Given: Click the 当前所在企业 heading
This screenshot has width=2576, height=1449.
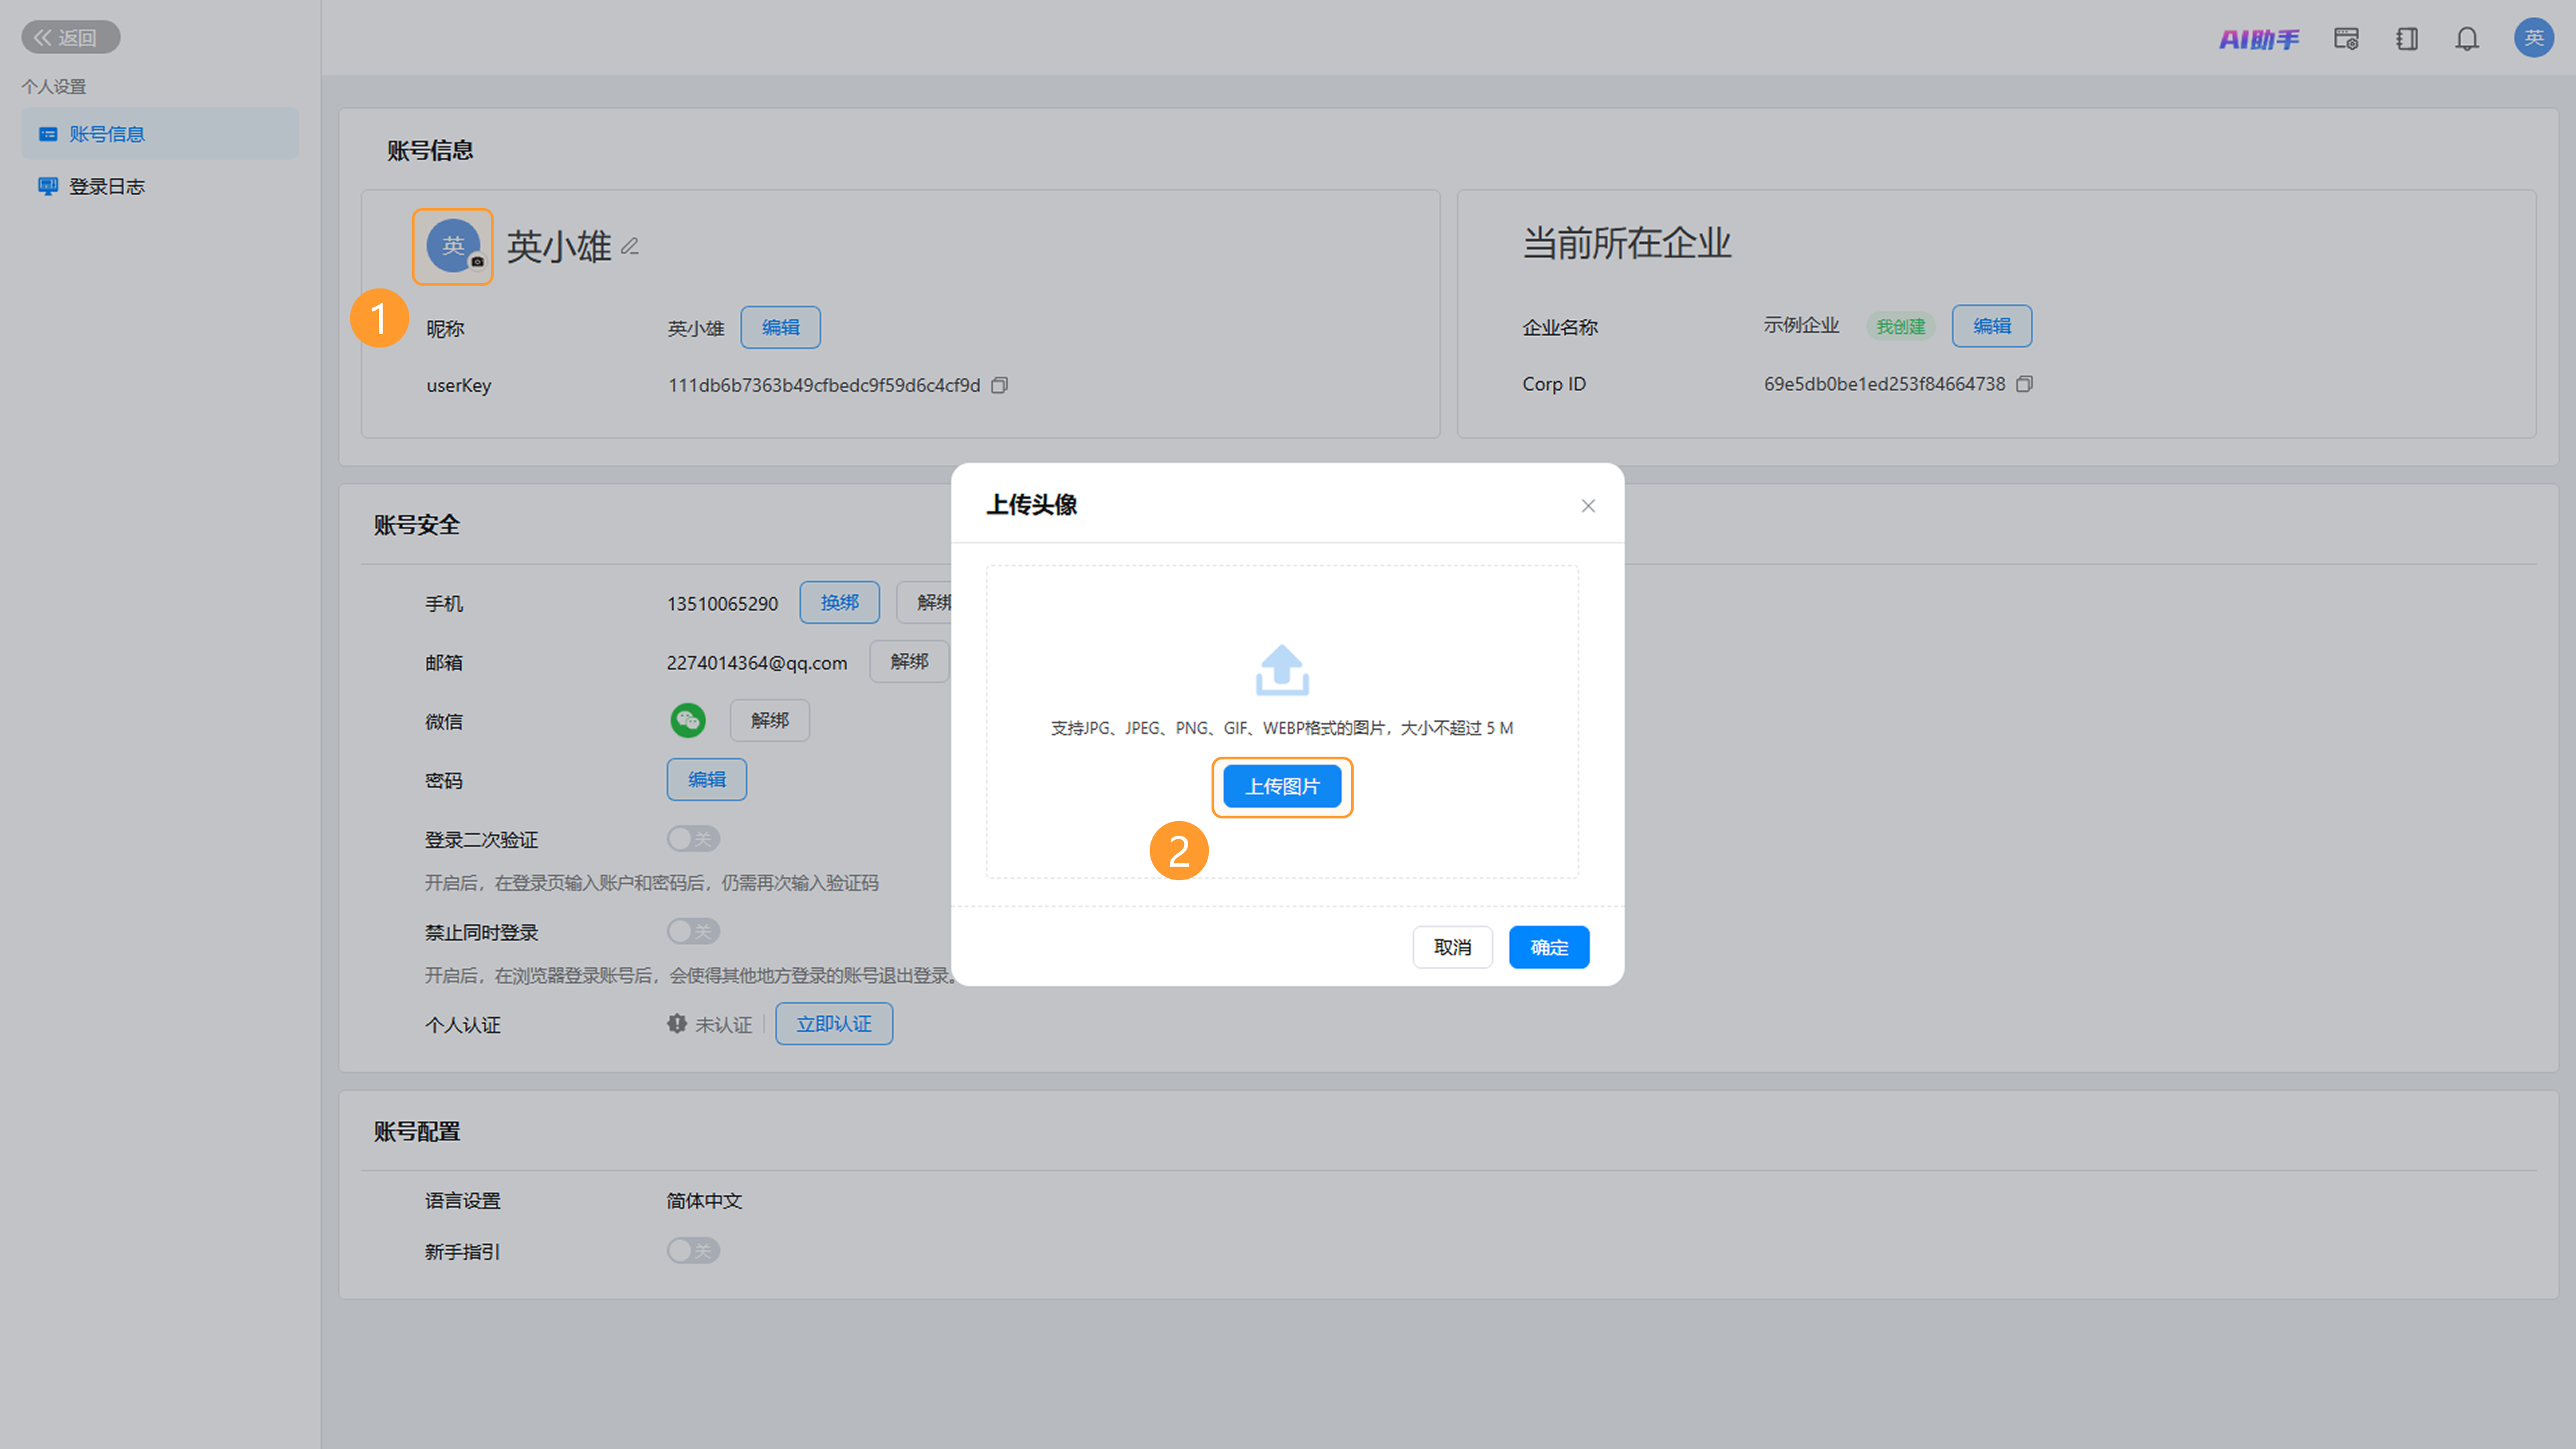Looking at the screenshot, I should pos(1626,243).
